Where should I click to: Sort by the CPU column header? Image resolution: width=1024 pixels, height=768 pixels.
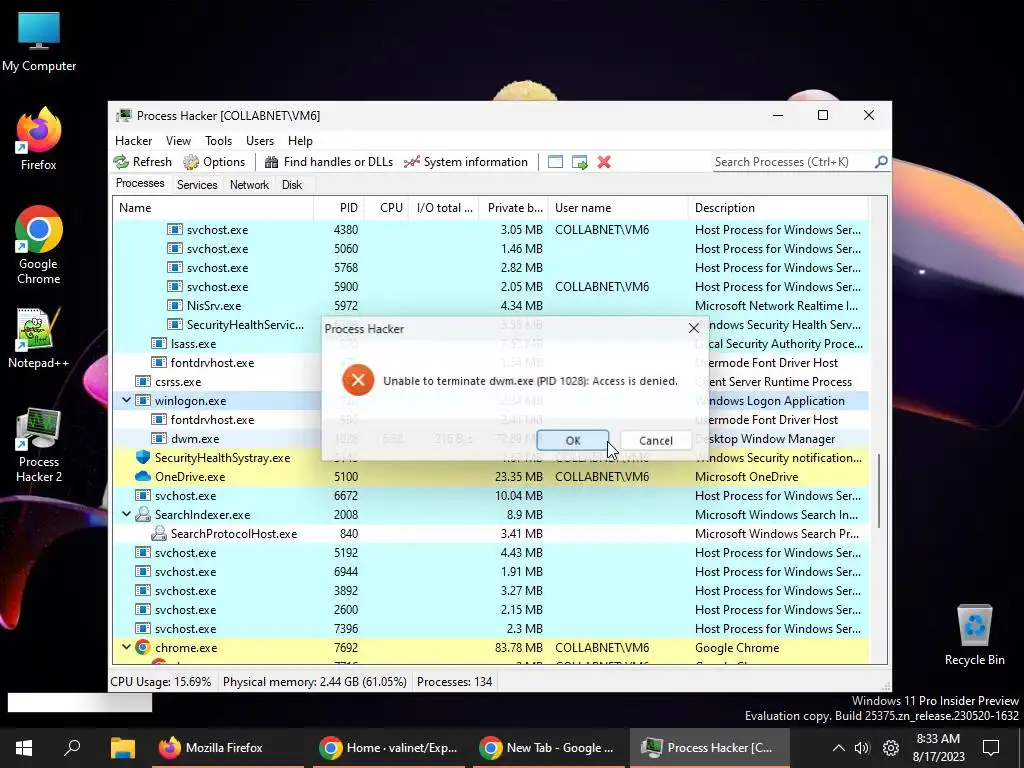click(387, 208)
